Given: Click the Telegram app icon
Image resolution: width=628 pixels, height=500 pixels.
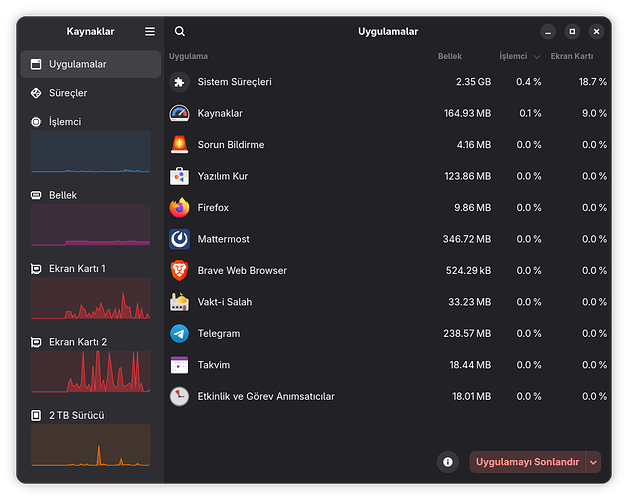Looking at the screenshot, I should point(179,334).
